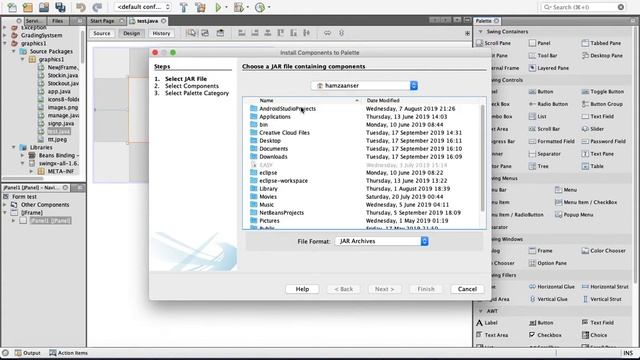The width and height of the screenshot is (640, 360).
Task: Collapse the Swing Containers palette section
Action: [x=480, y=31]
